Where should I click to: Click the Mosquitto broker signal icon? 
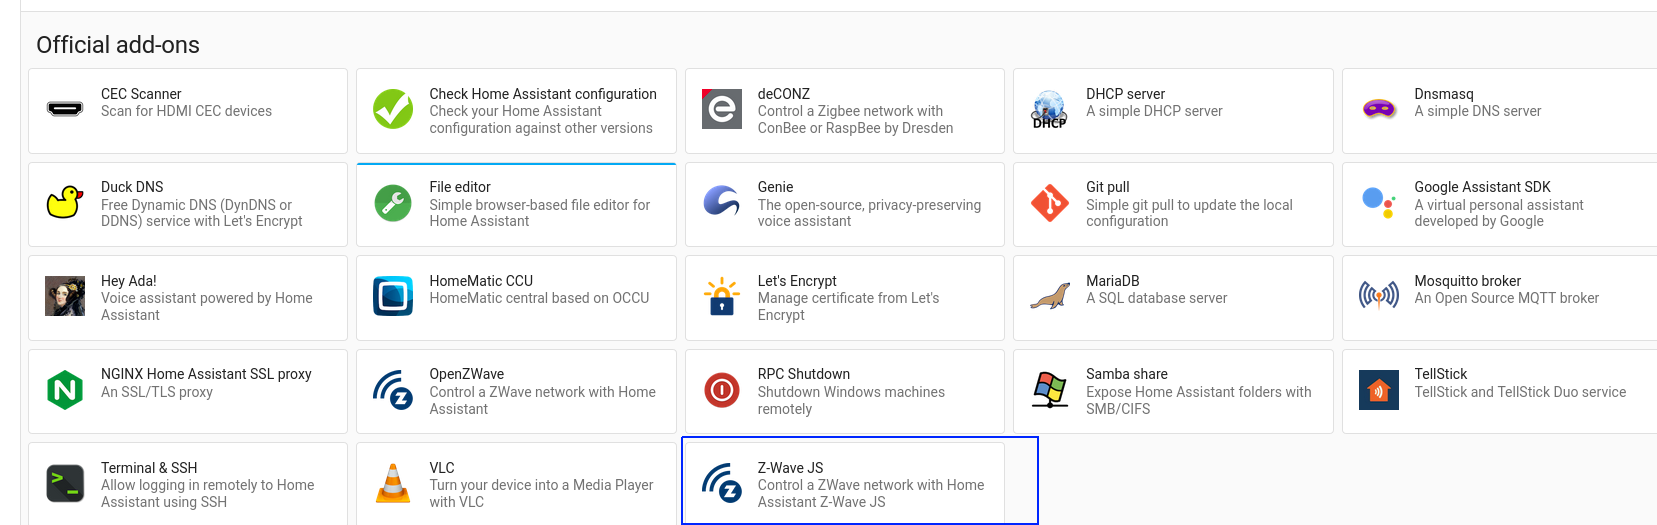(x=1379, y=295)
